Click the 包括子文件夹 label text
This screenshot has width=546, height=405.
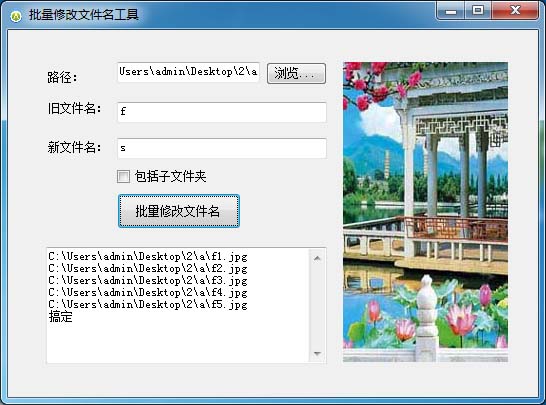click(x=170, y=177)
